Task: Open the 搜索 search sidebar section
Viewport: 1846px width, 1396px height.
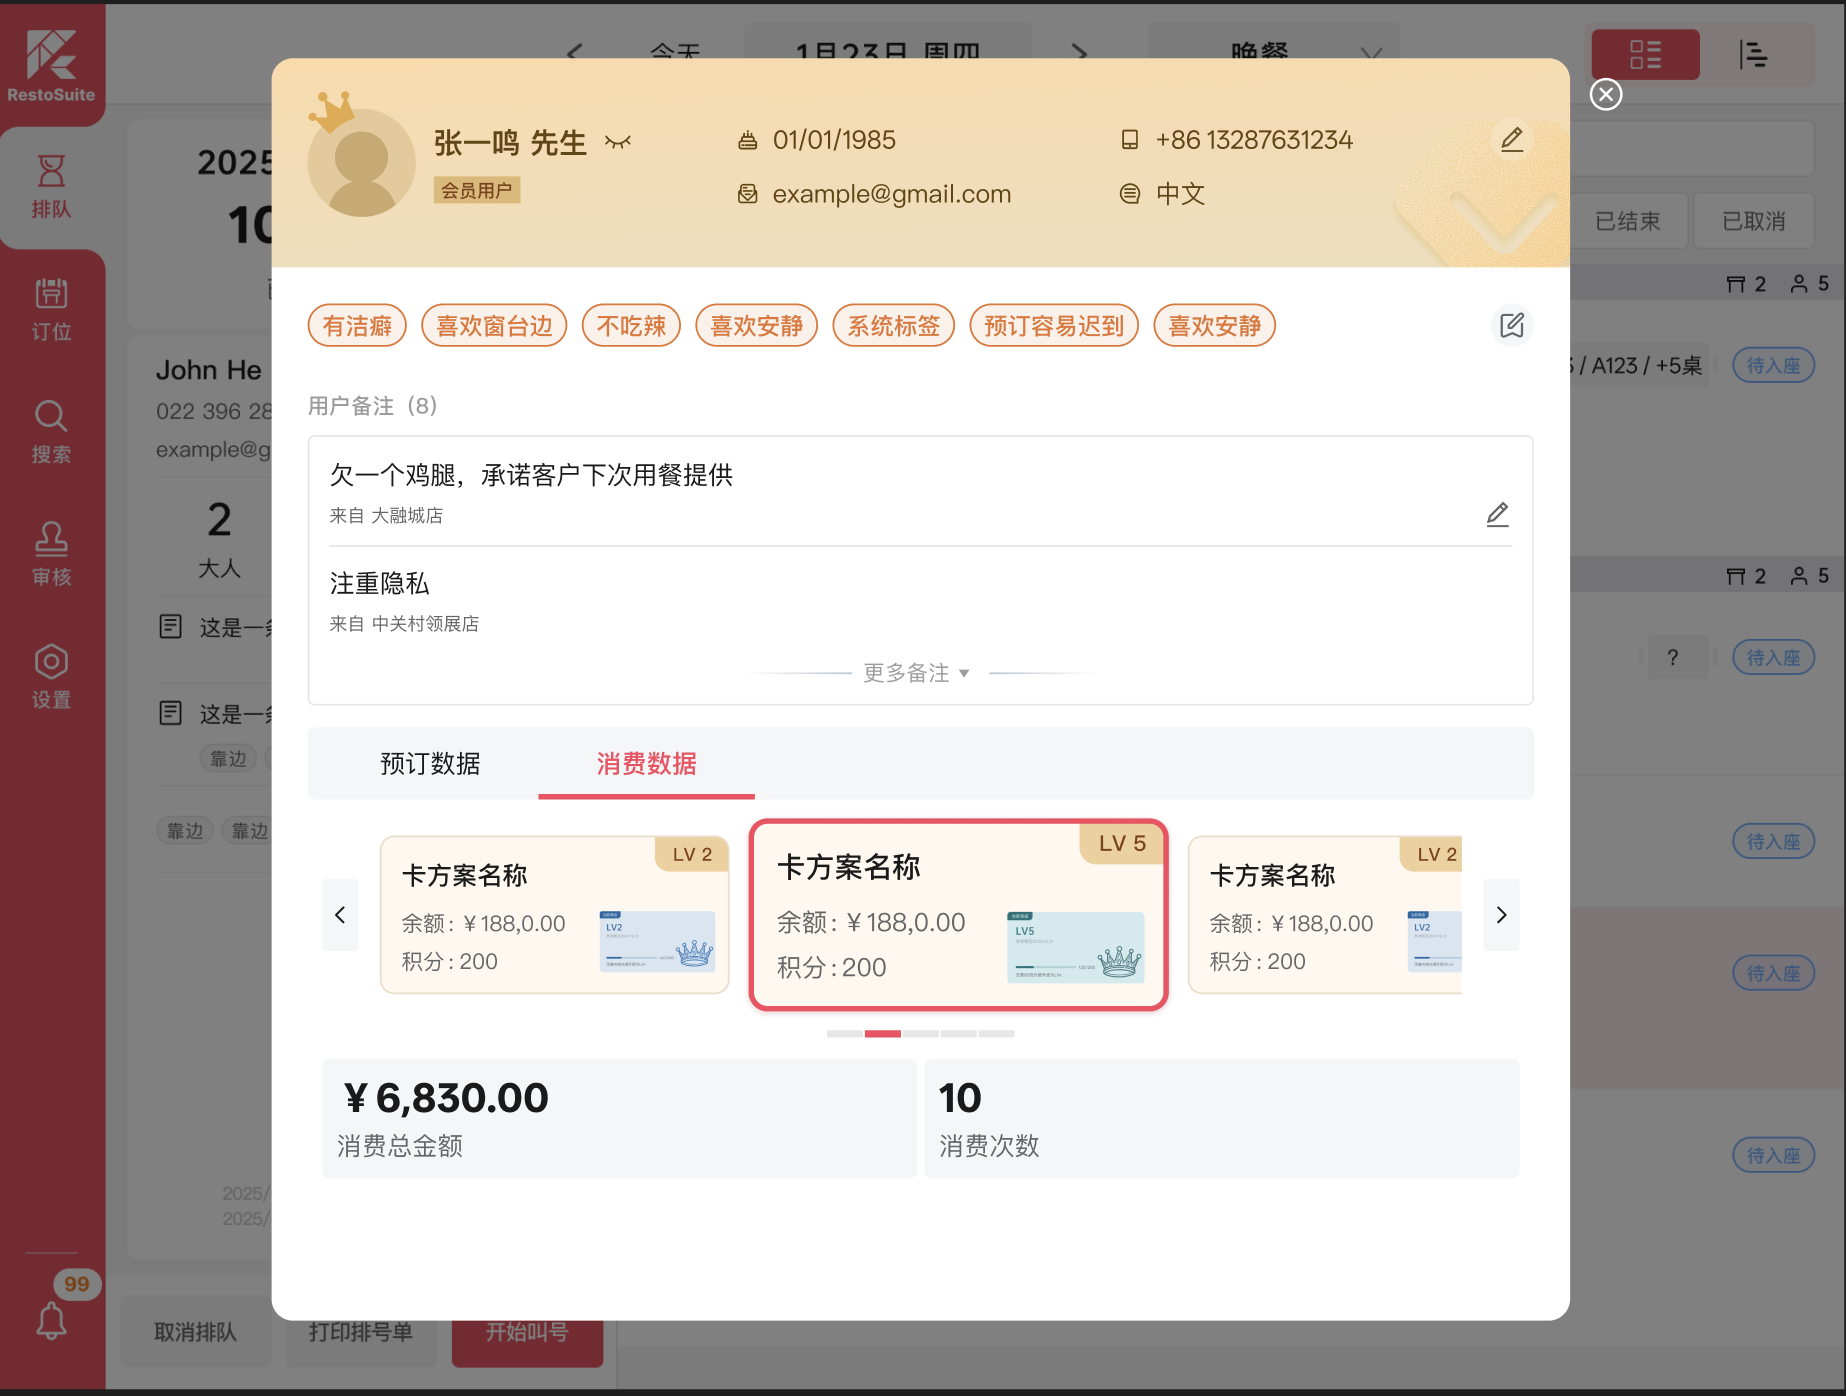Action: point(51,432)
